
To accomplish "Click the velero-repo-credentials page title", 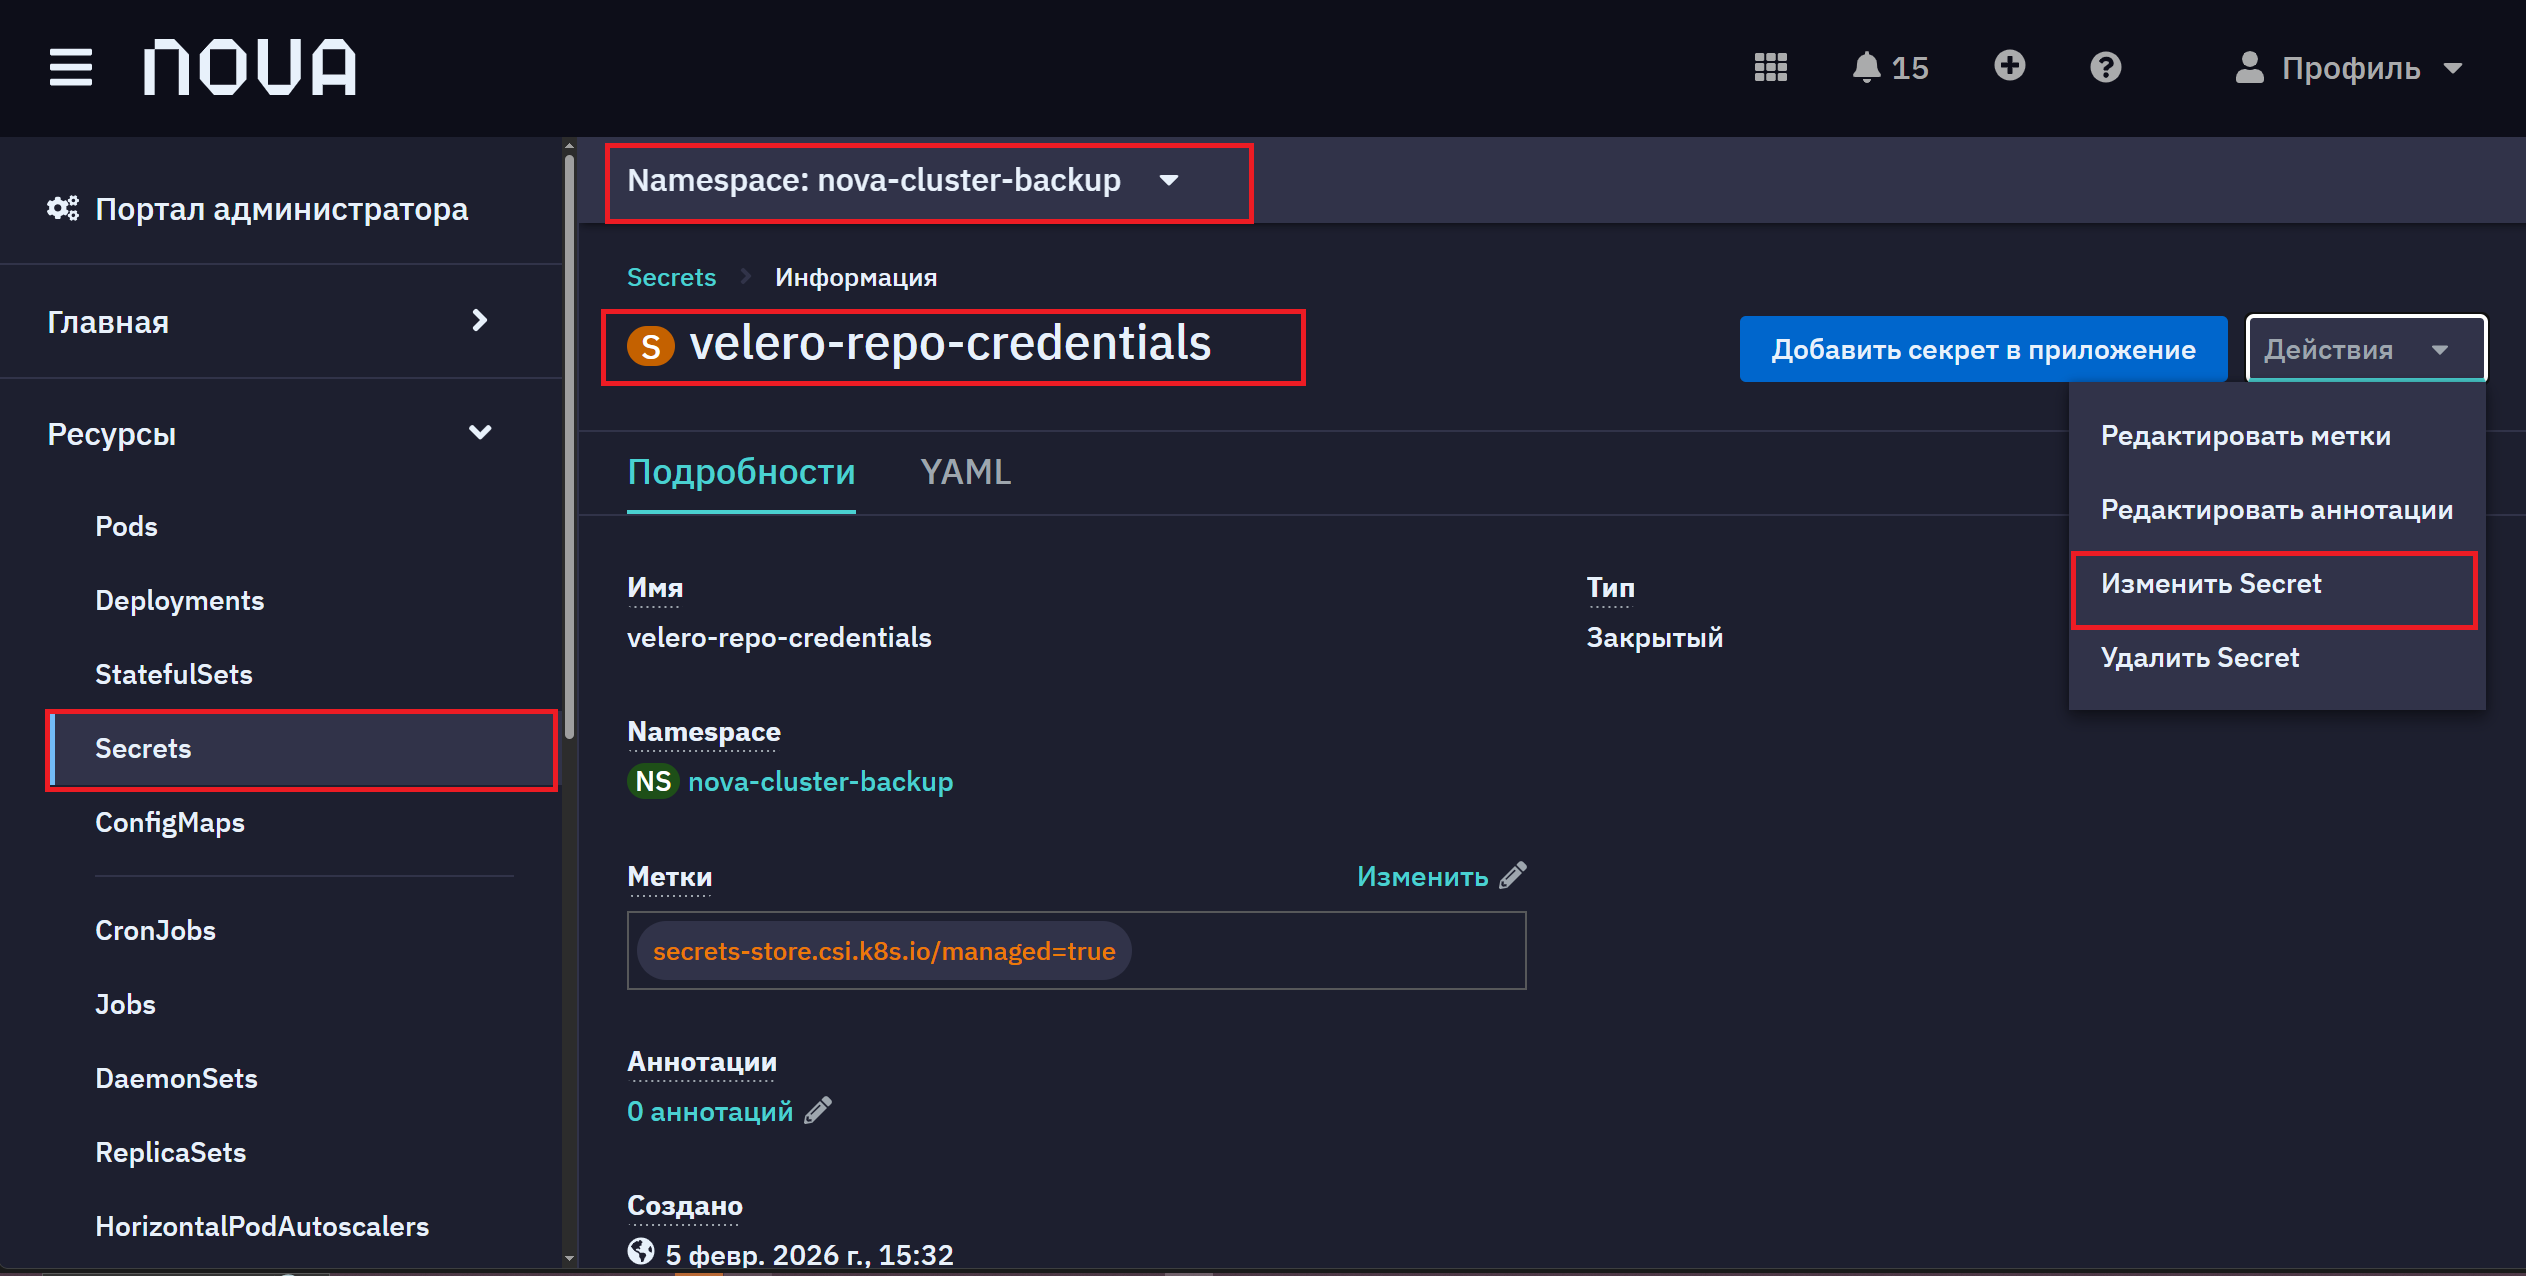I will pyautogui.click(x=950, y=343).
